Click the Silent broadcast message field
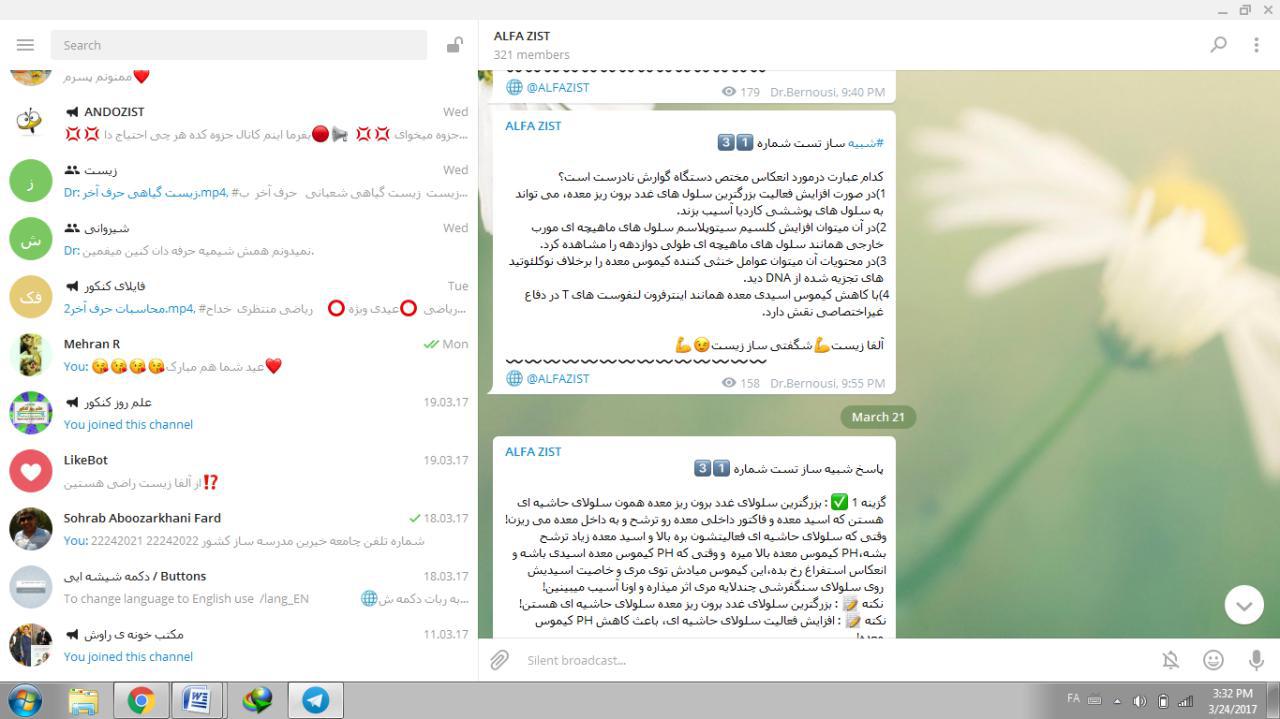This screenshot has height=719, width=1280. coord(835,660)
